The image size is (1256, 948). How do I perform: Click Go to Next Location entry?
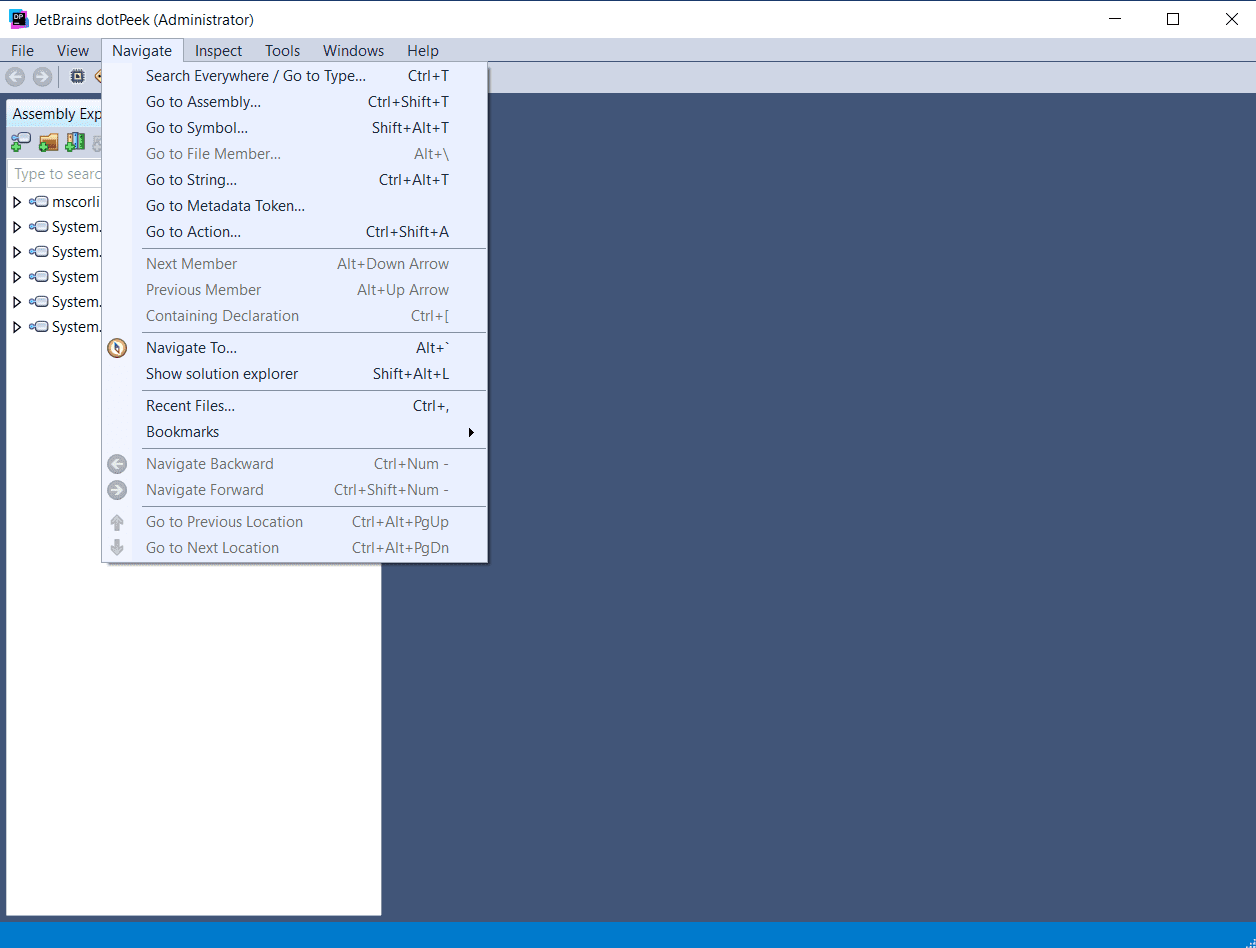(x=295, y=548)
